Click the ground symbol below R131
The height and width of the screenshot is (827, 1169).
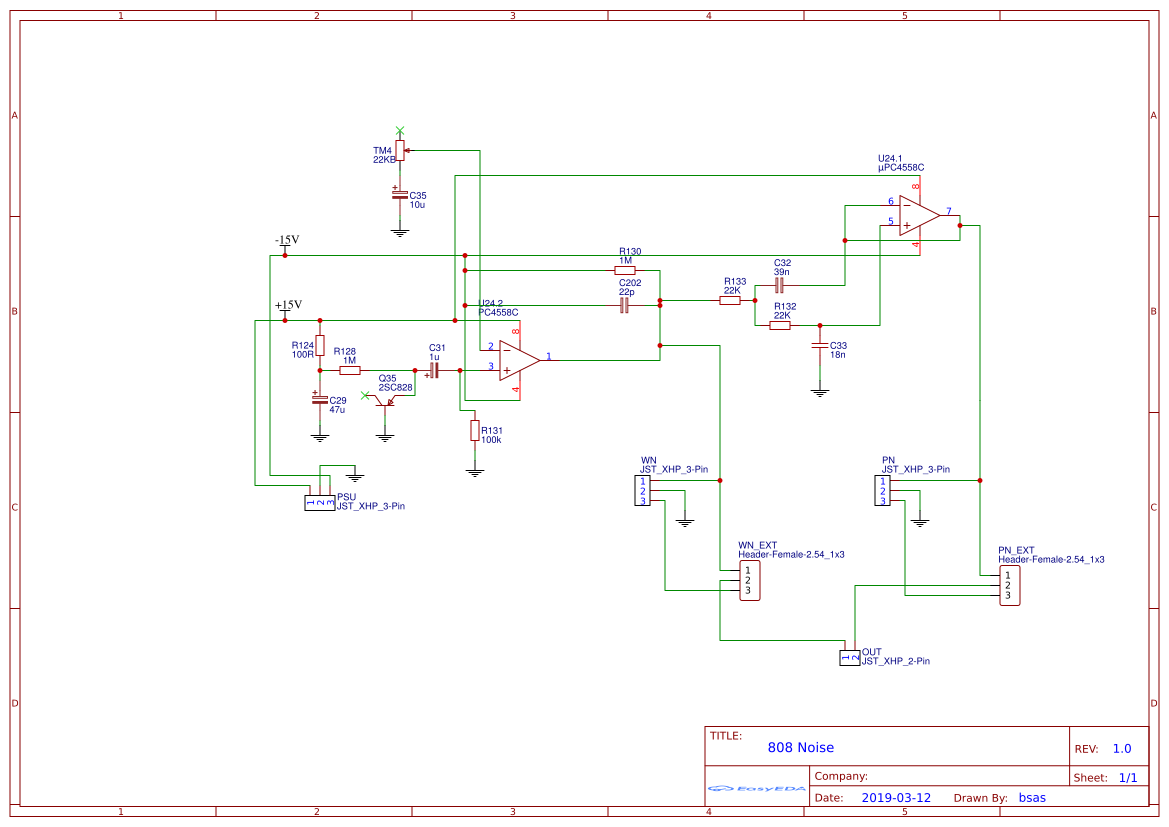474,472
